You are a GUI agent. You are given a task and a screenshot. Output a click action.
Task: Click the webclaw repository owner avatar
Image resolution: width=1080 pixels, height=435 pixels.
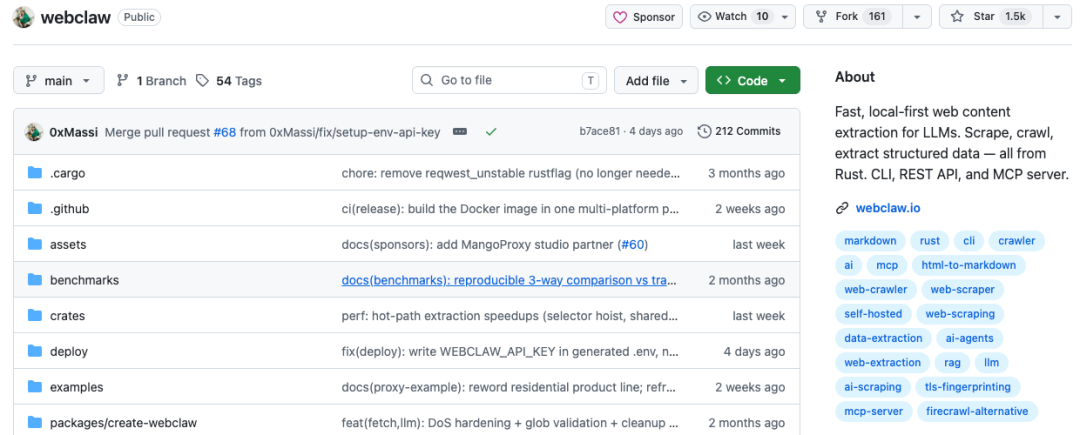coord(23,17)
